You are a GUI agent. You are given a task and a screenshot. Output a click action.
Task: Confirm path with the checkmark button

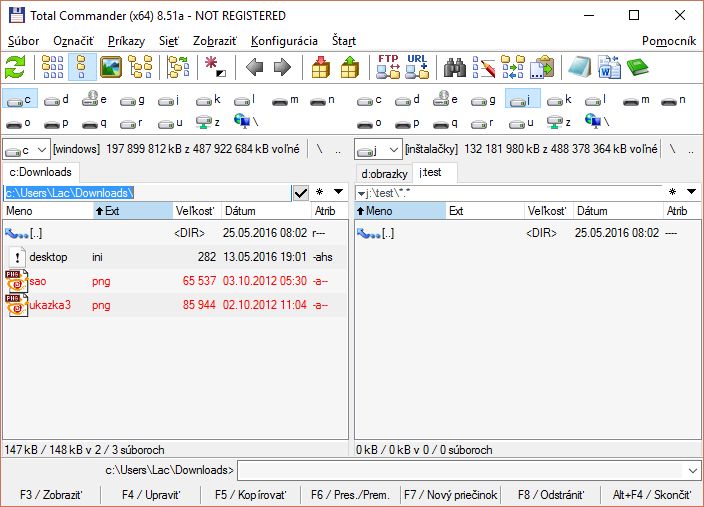[300, 193]
